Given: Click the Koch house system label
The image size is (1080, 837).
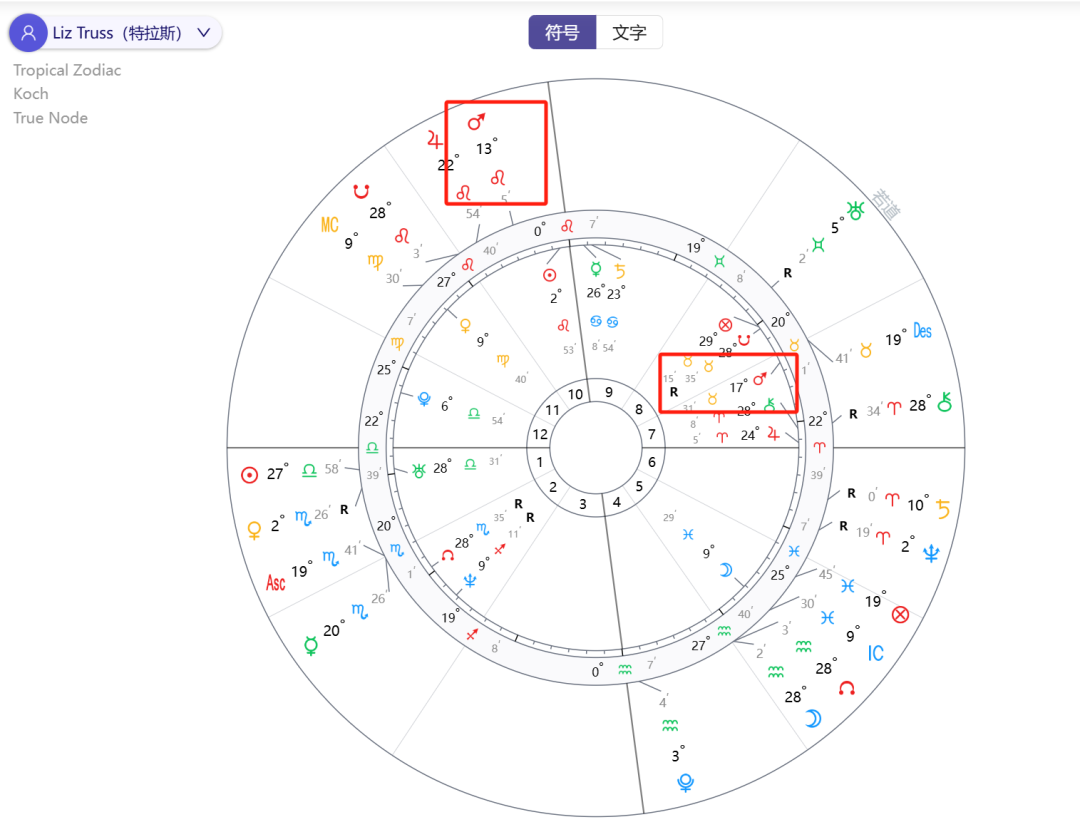Looking at the screenshot, I should (x=31, y=94).
